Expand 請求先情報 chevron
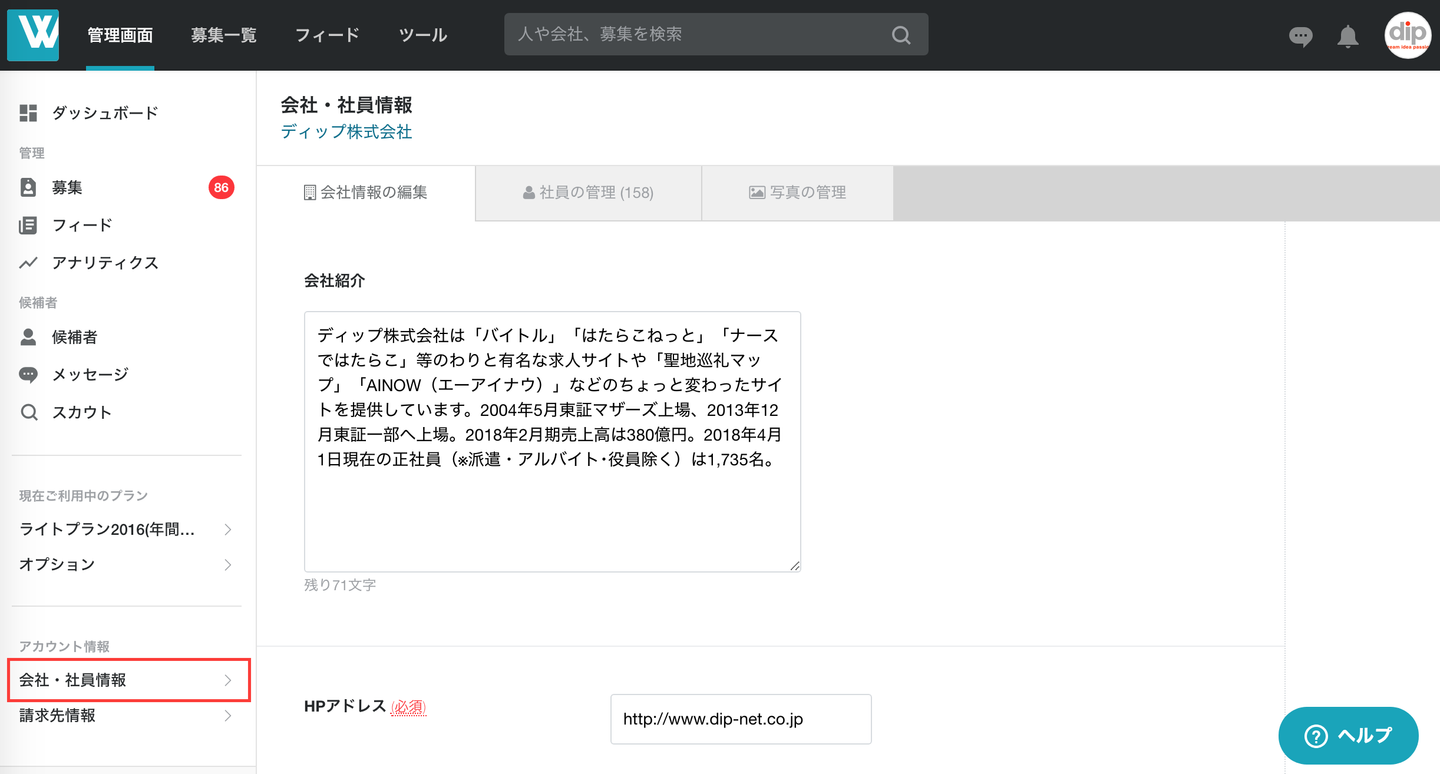Image resolution: width=1440 pixels, height=774 pixels. [228, 716]
